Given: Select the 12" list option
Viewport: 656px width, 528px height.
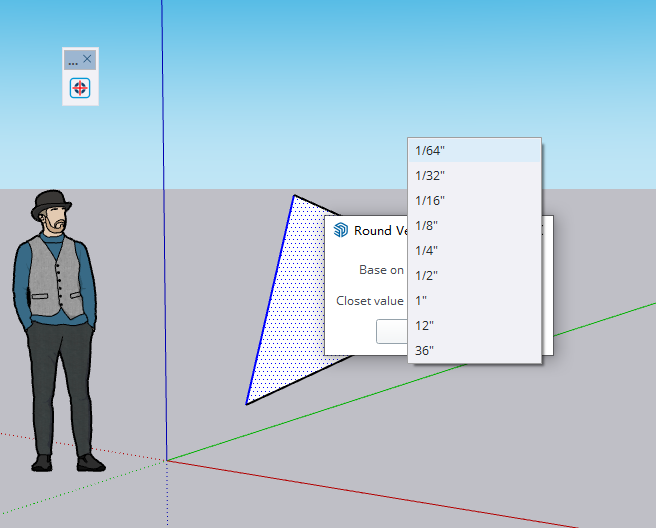Looking at the screenshot, I should 474,326.
